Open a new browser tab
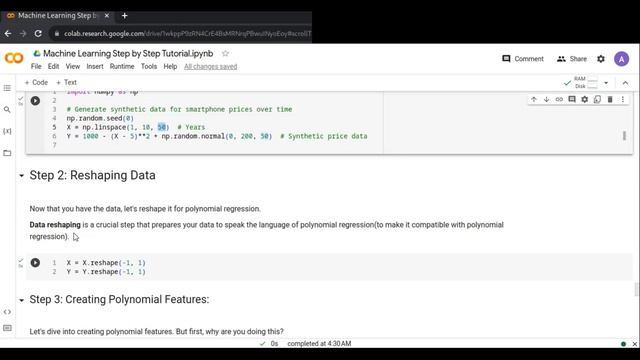 pos(124,16)
